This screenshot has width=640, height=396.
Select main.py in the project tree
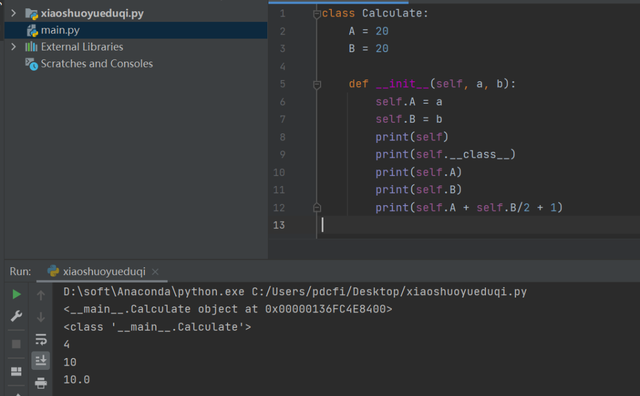pyautogui.click(x=136, y=30)
